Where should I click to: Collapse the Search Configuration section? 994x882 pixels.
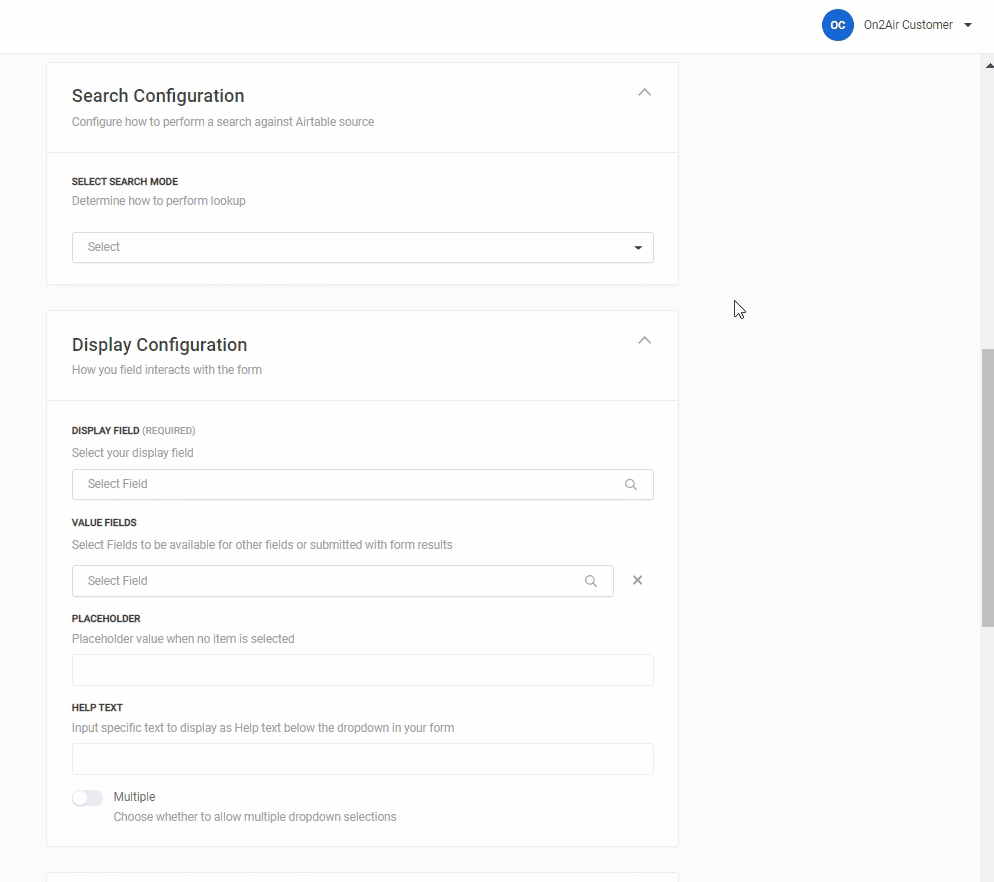click(x=644, y=92)
